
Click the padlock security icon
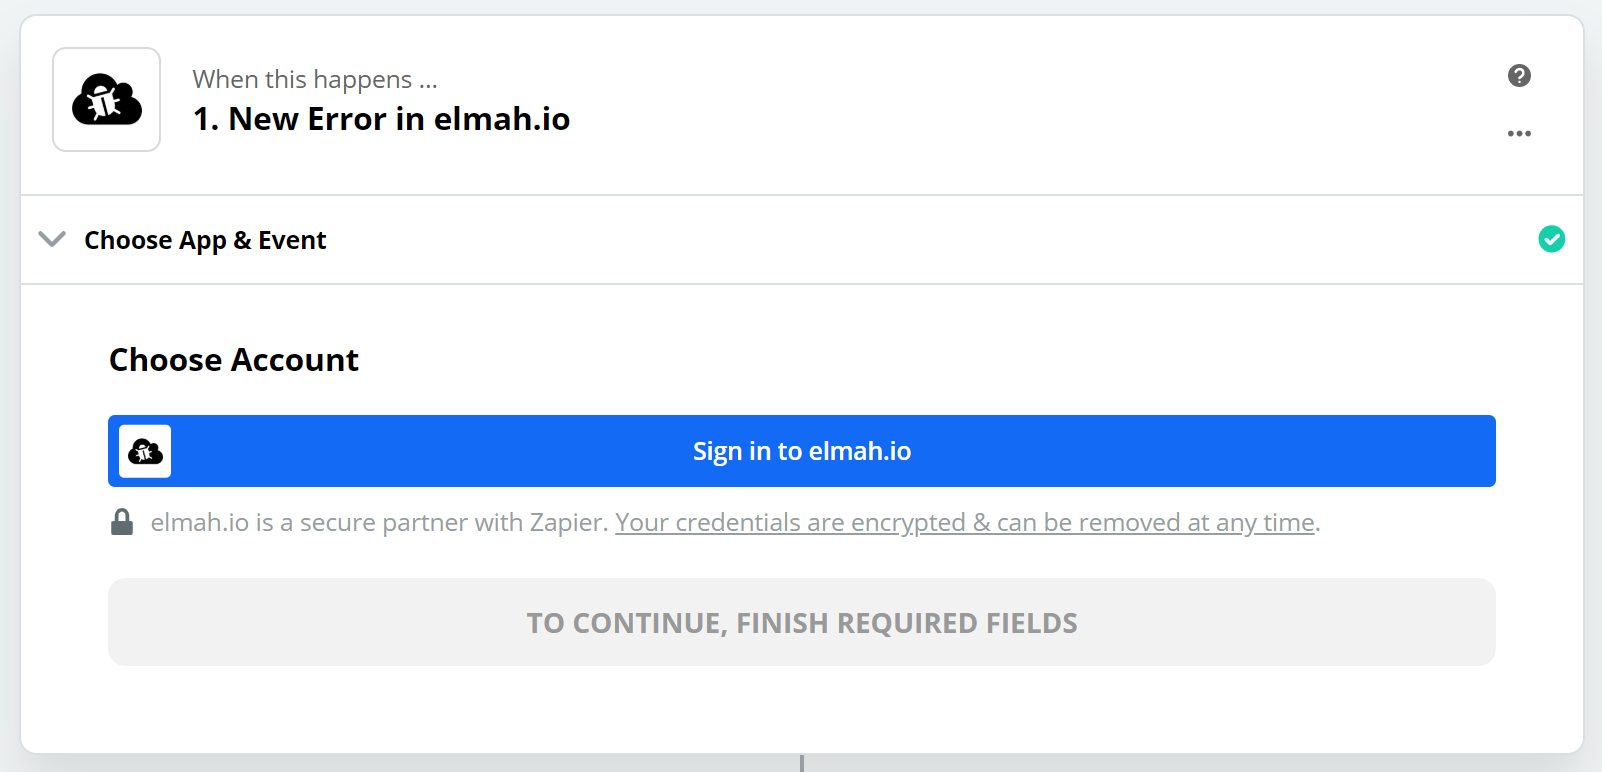click(x=122, y=522)
